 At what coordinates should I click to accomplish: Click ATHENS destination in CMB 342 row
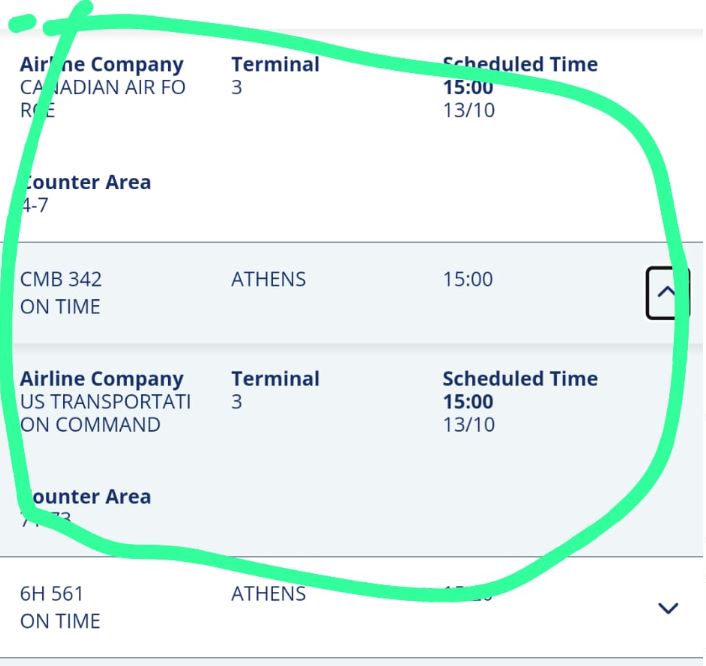click(x=268, y=279)
